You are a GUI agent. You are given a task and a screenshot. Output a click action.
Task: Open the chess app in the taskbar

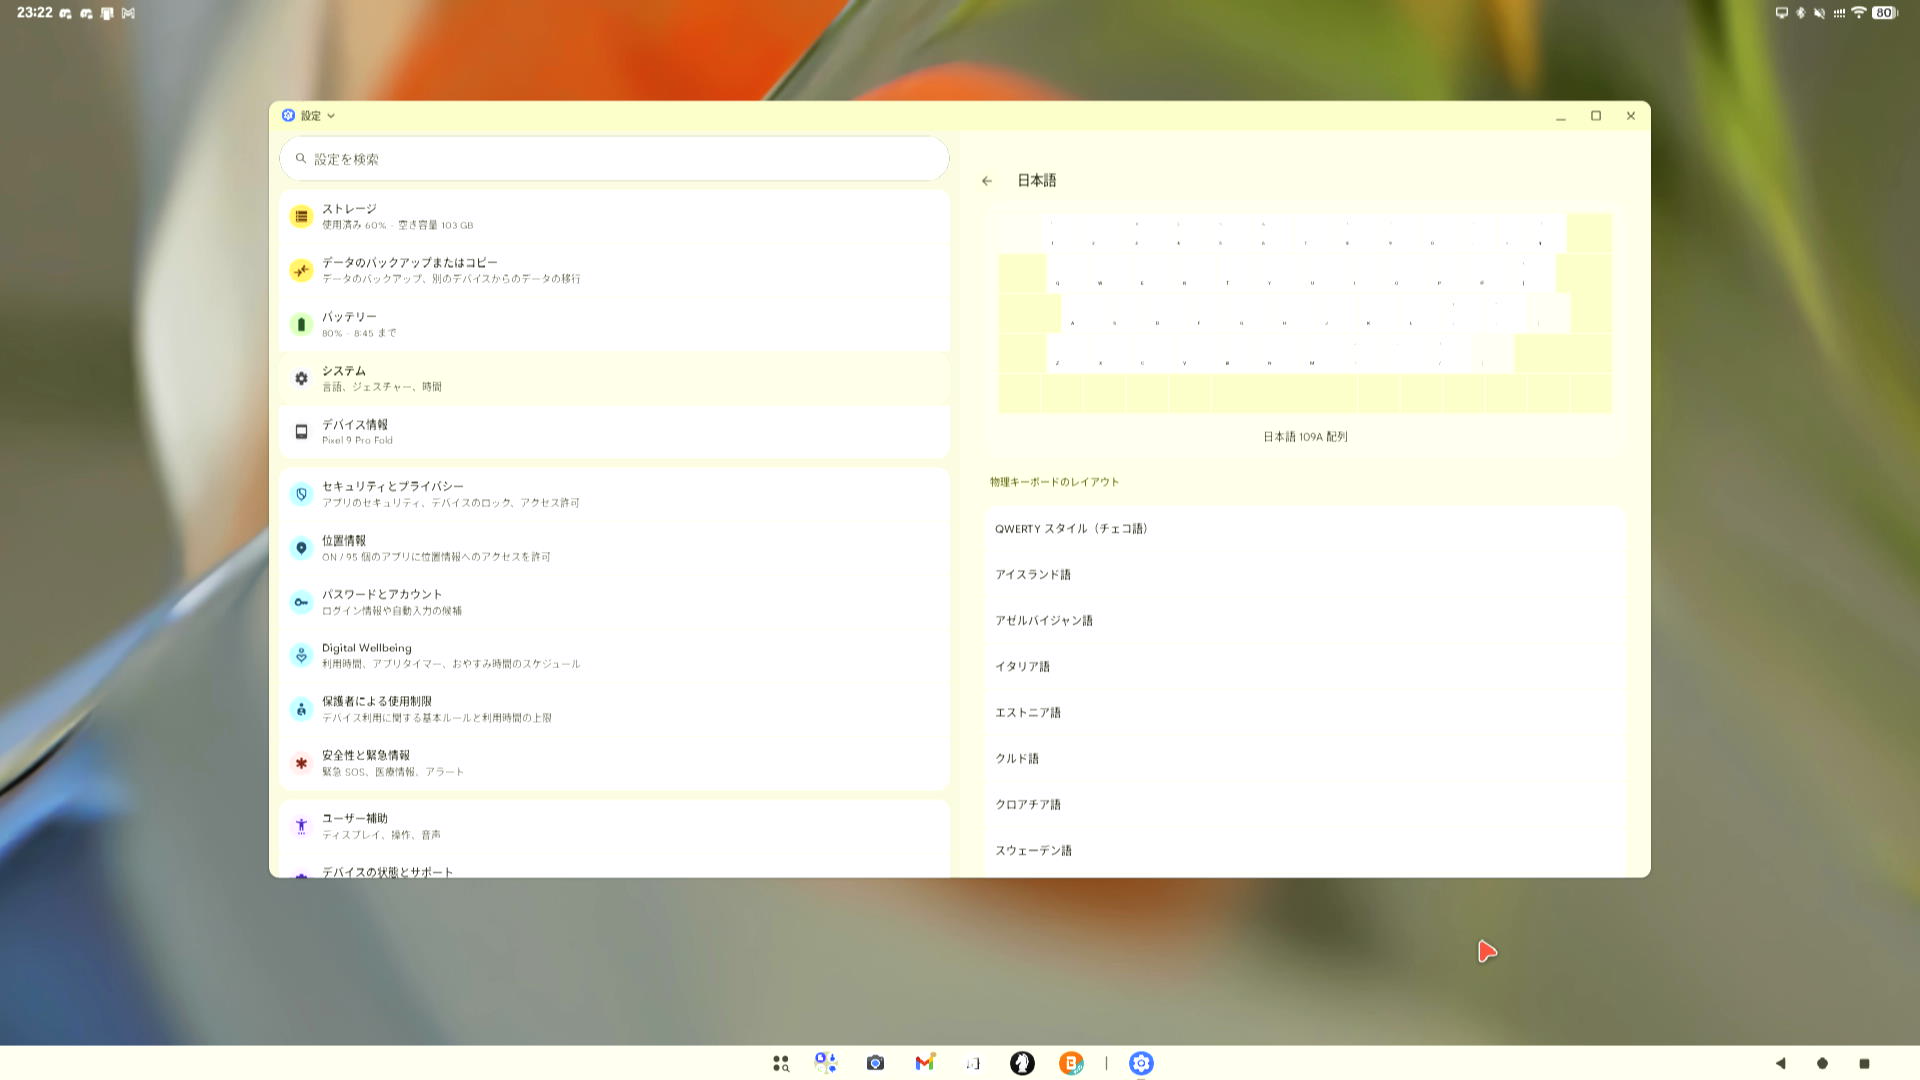tap(1022, 1063)
